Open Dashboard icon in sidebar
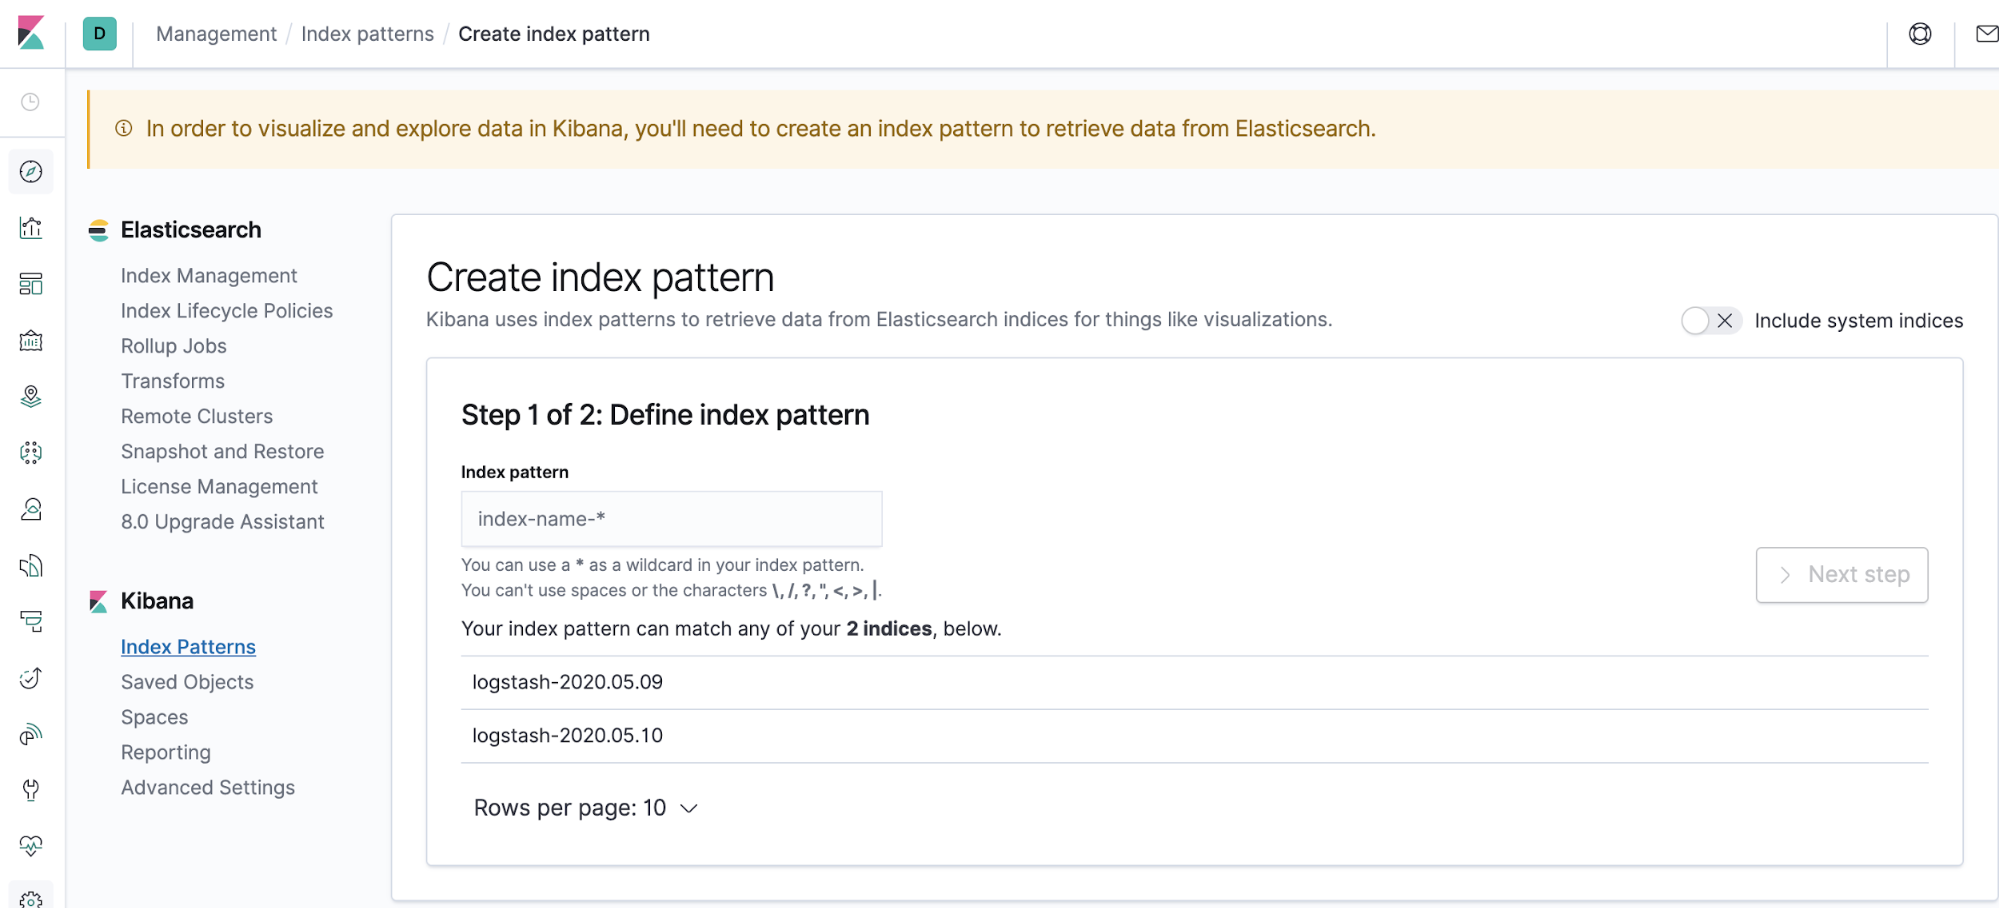Viewport: 1999px width, 909px height. [31, 284]
